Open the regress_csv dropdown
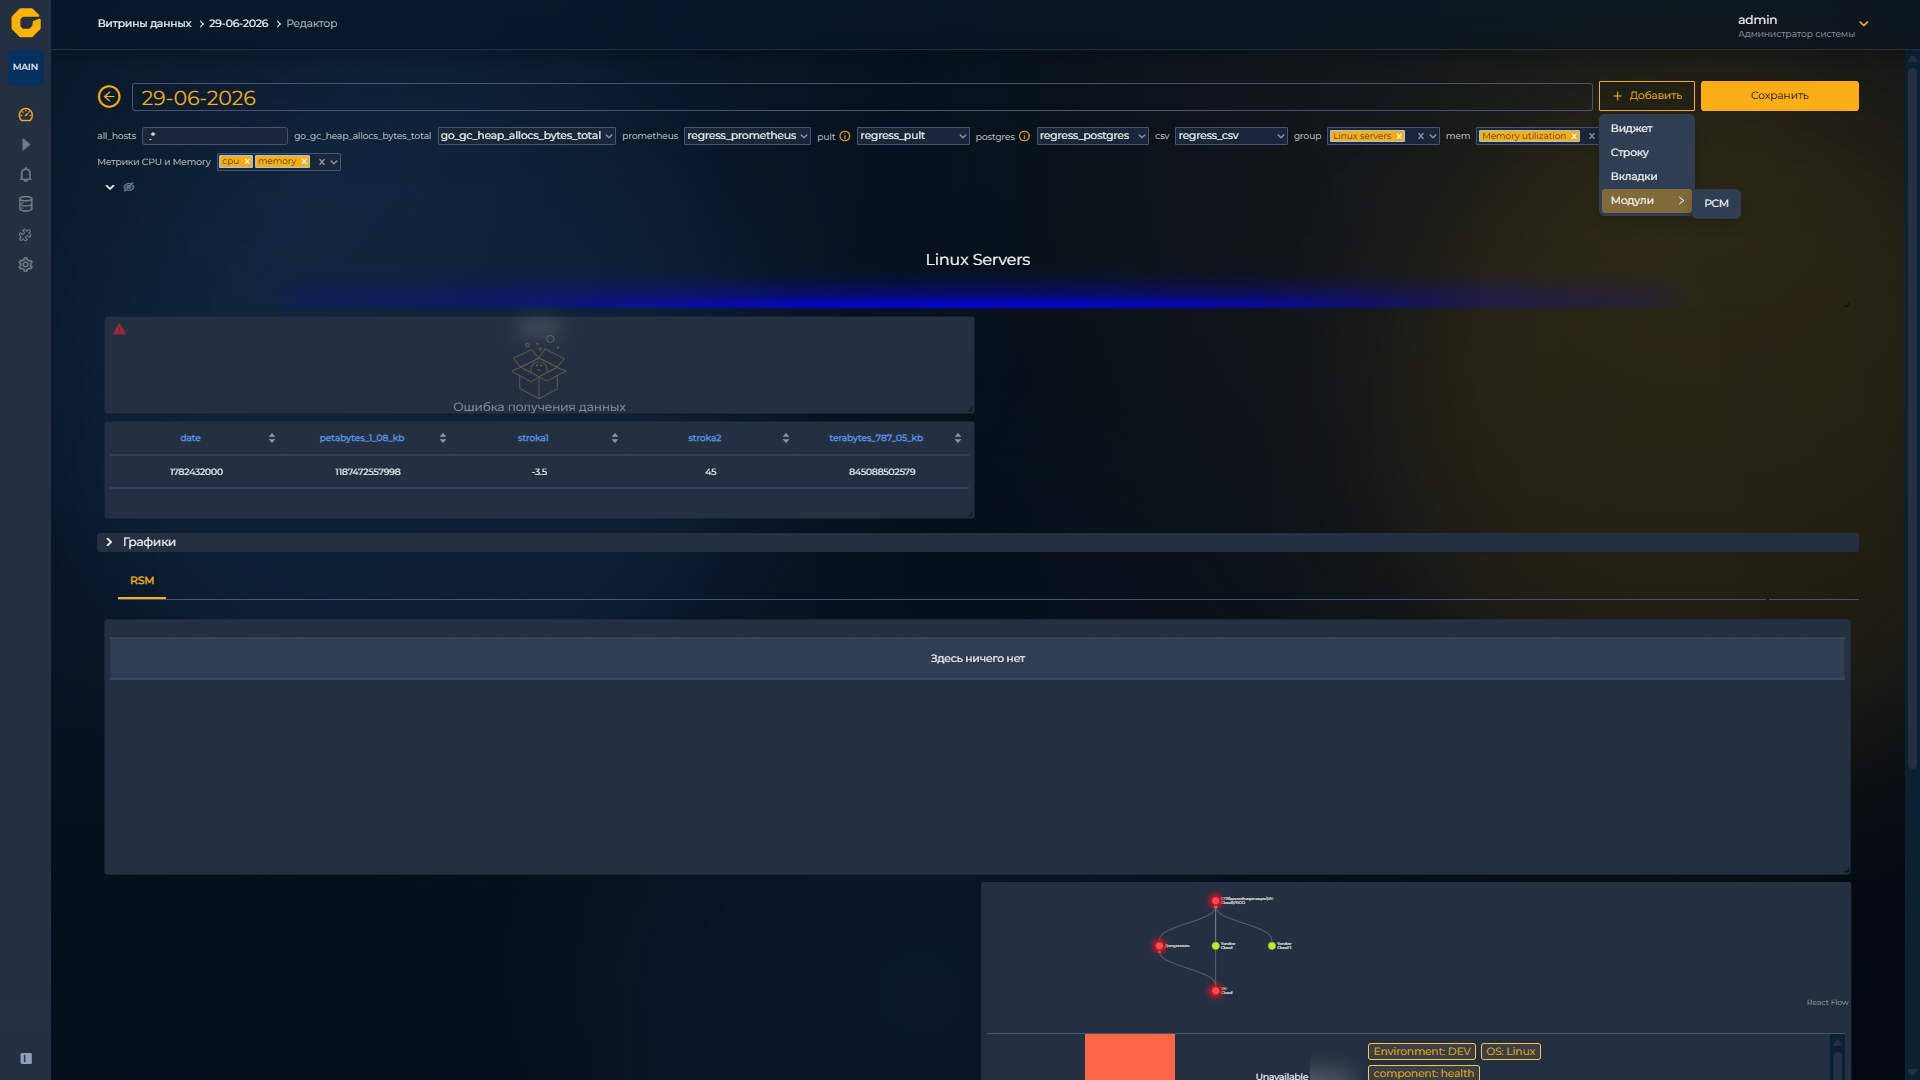Screen dimensions: 1920x1080 coord(1231,136)
